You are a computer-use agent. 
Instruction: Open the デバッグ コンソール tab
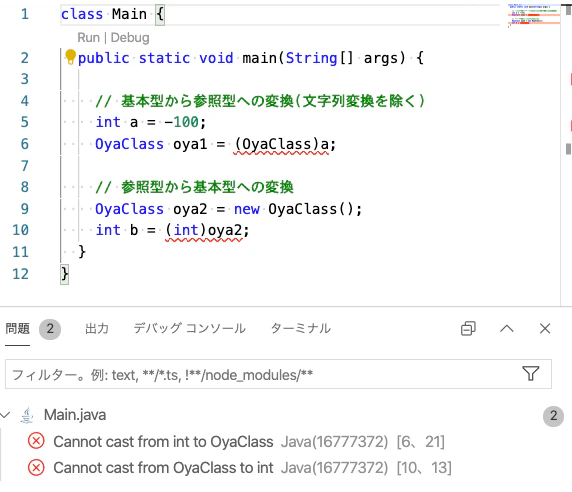pos(189,329)
